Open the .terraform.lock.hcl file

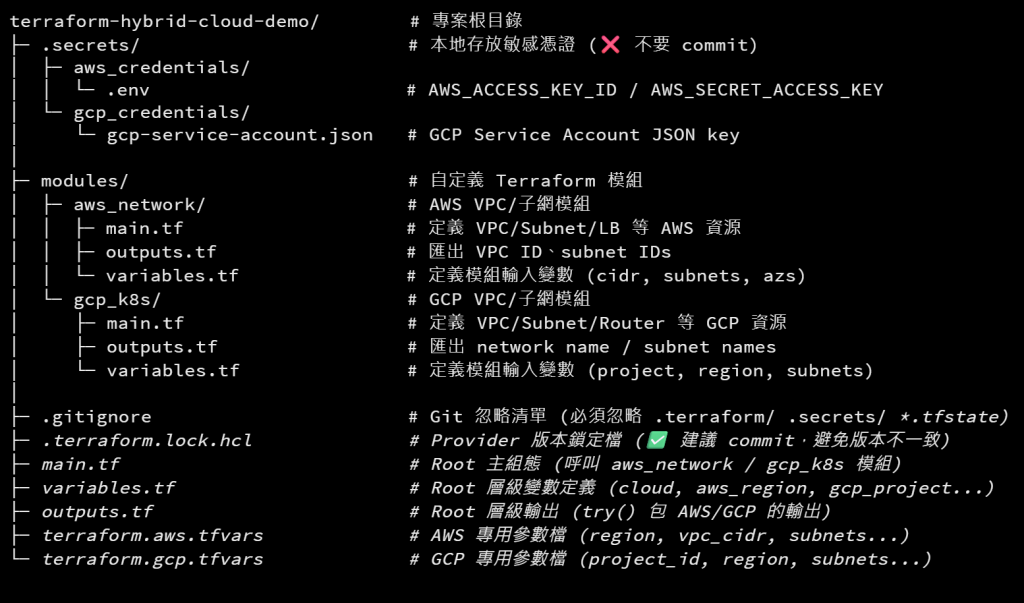[x=147, y=440]
